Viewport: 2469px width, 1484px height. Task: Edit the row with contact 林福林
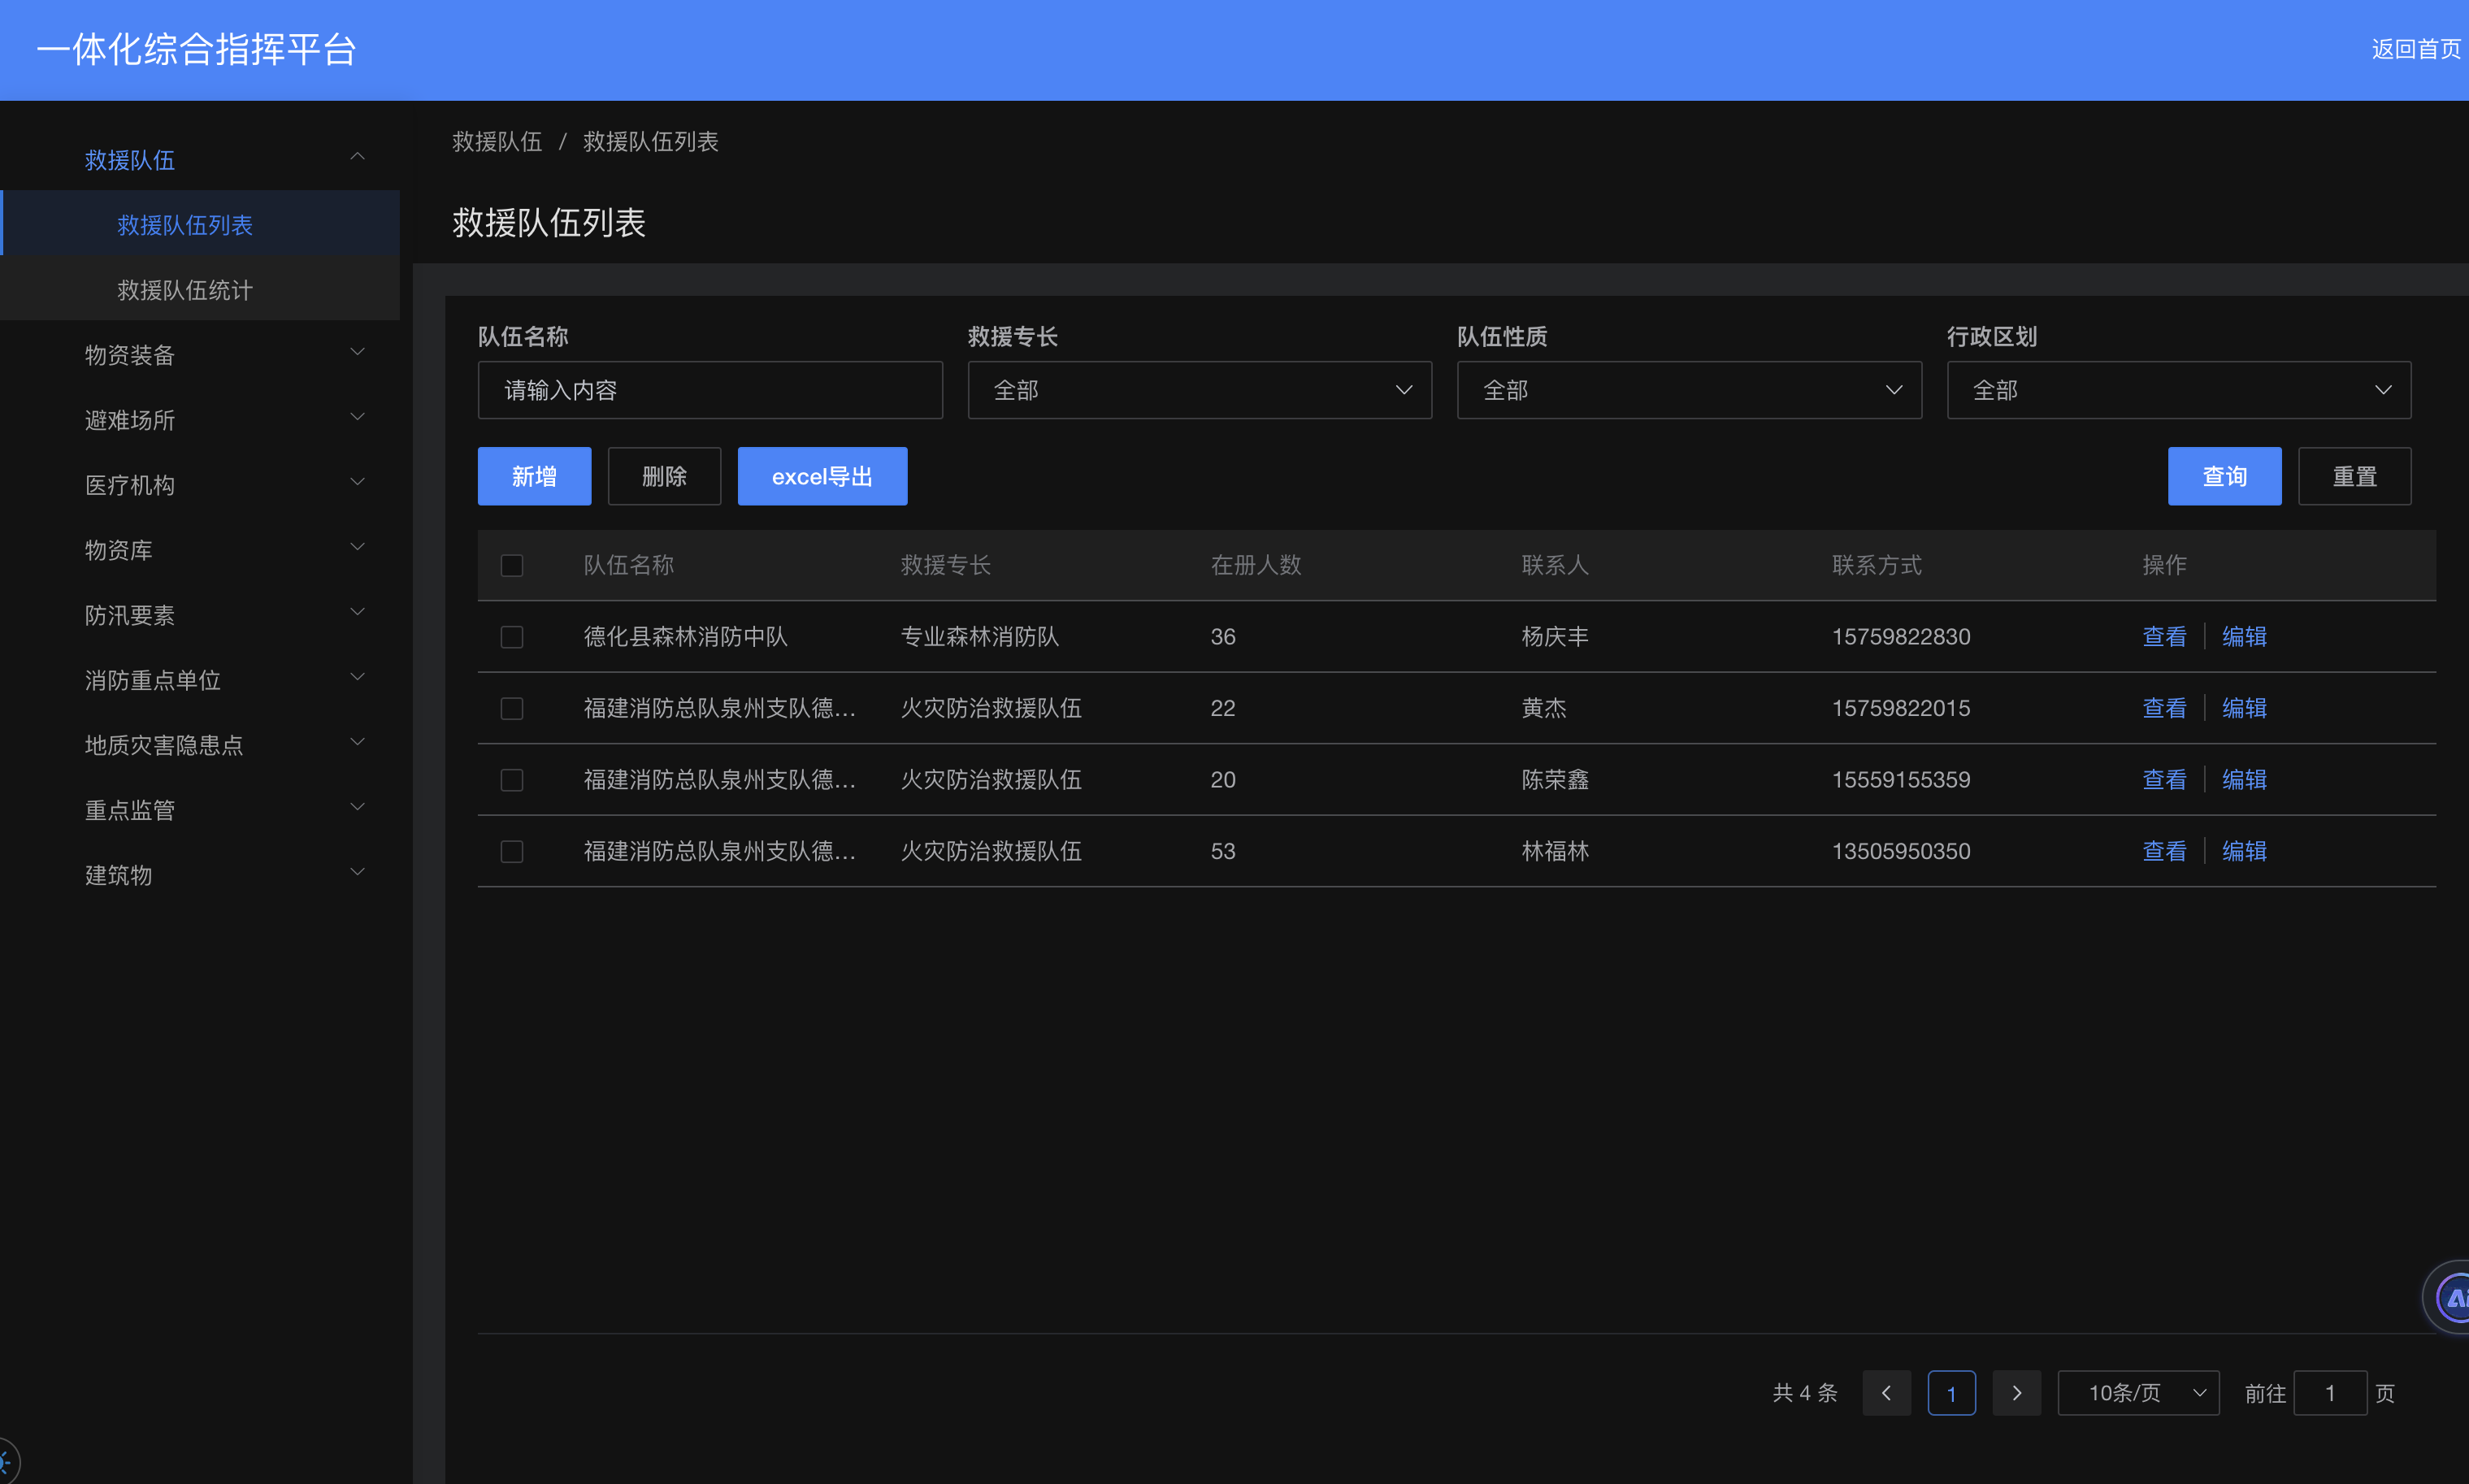2244,851
